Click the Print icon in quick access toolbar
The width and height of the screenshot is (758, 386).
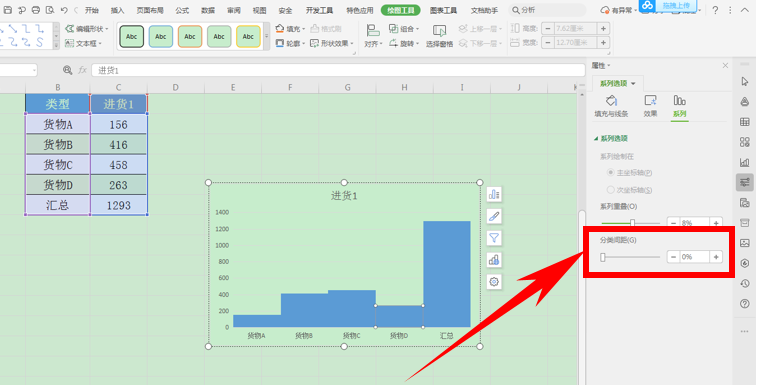(x=36, y=10)
